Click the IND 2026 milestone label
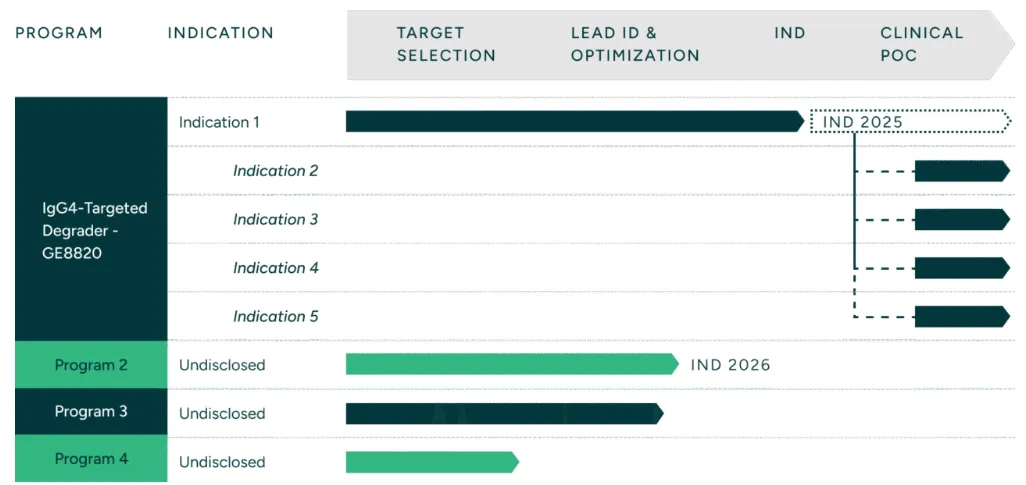1026x485 pixels. 730,365
